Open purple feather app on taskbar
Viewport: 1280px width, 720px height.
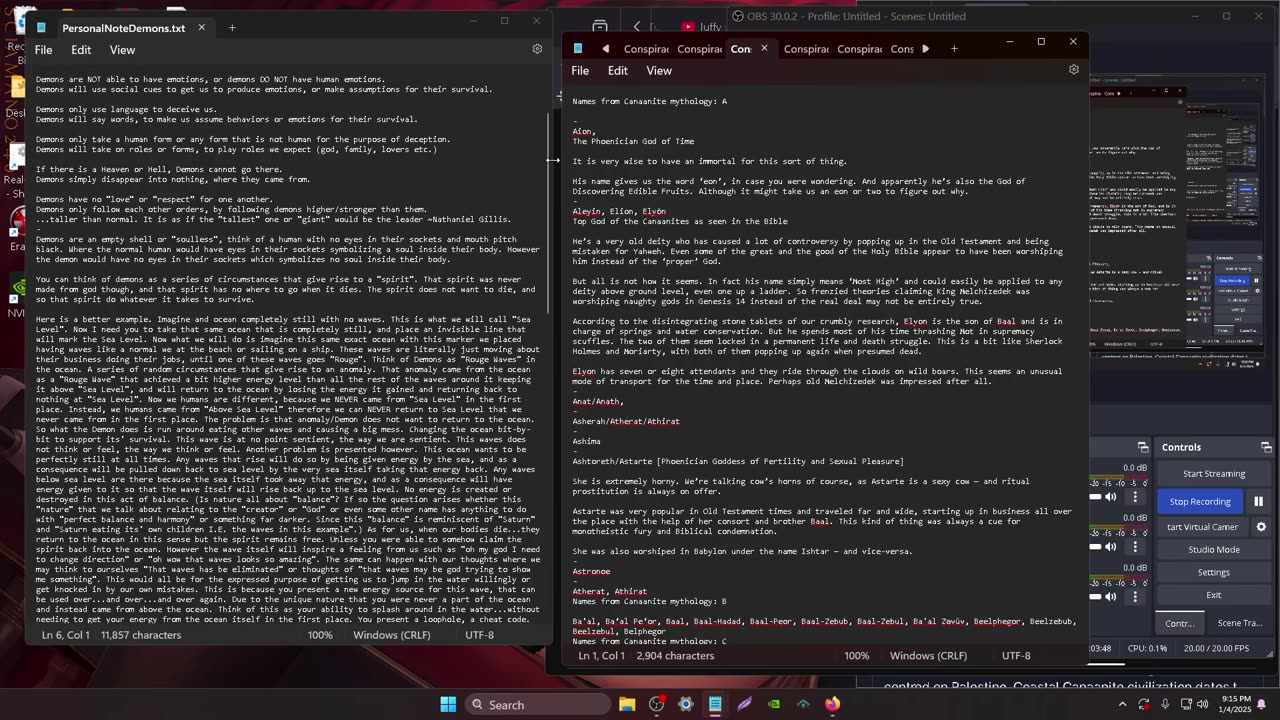744,704
